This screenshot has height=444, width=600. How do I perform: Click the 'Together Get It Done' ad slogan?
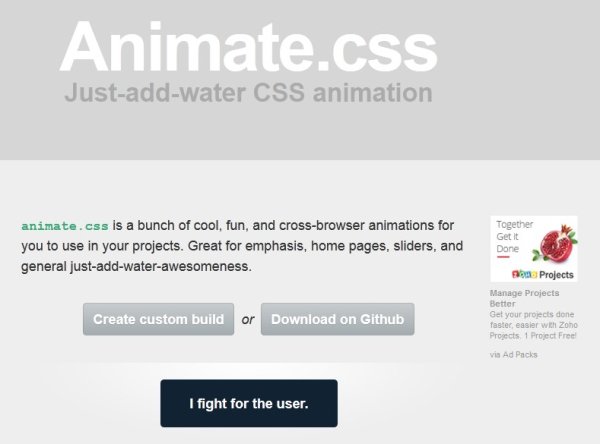(x=514, y=237)
